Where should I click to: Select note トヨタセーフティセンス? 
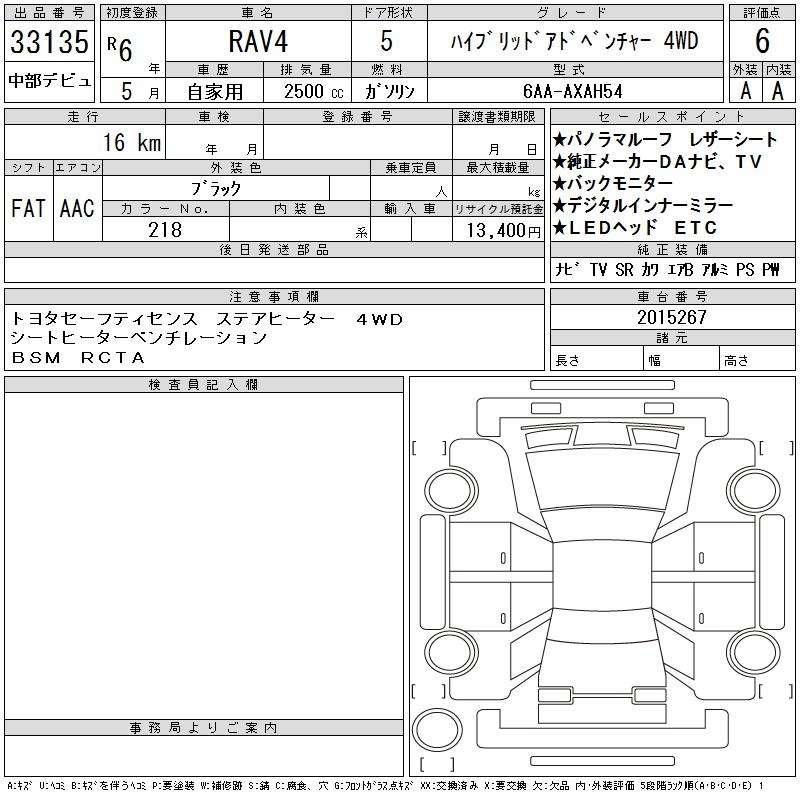tap(104, 319)
